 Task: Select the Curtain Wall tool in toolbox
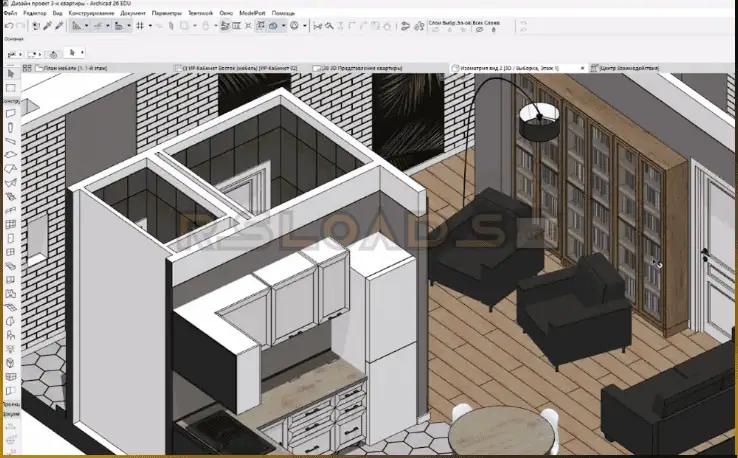tap(11, 225)
